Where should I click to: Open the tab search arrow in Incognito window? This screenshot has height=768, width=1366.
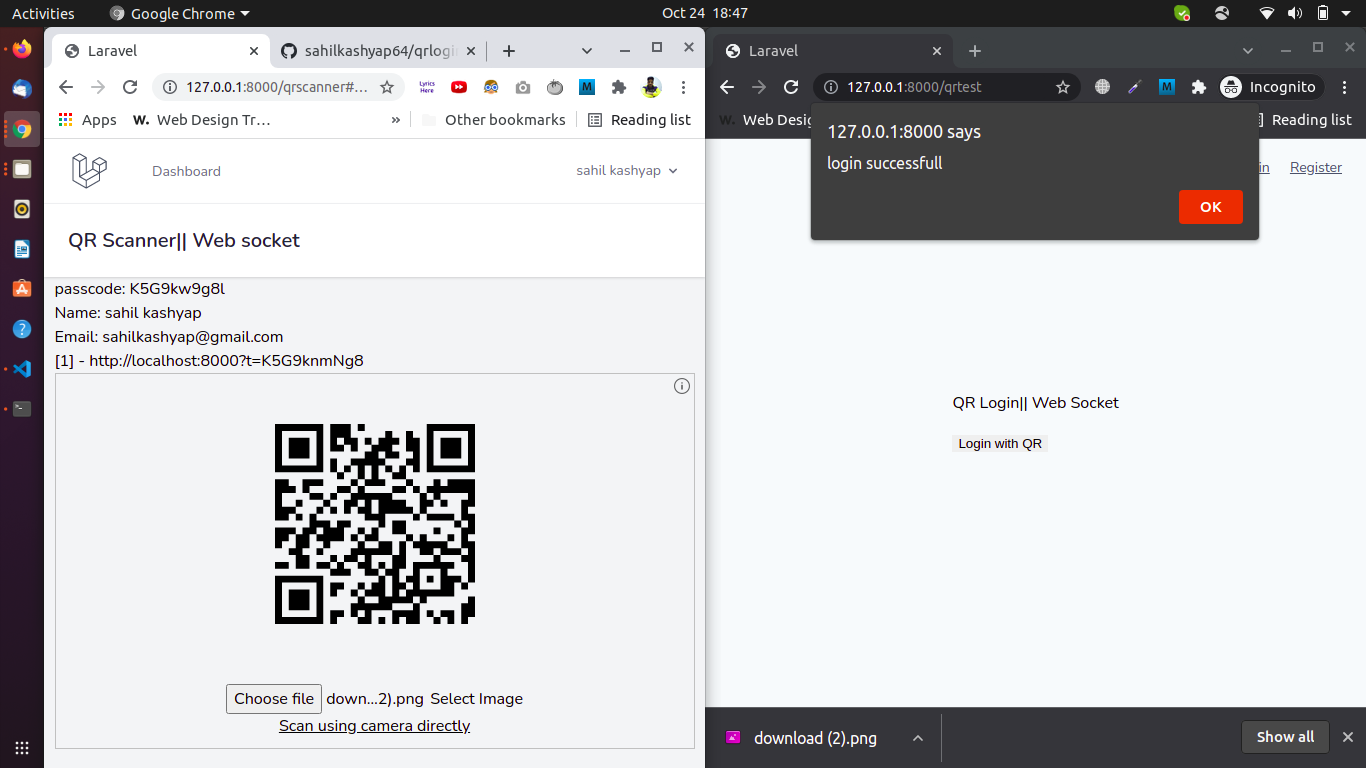[1248, 50]
